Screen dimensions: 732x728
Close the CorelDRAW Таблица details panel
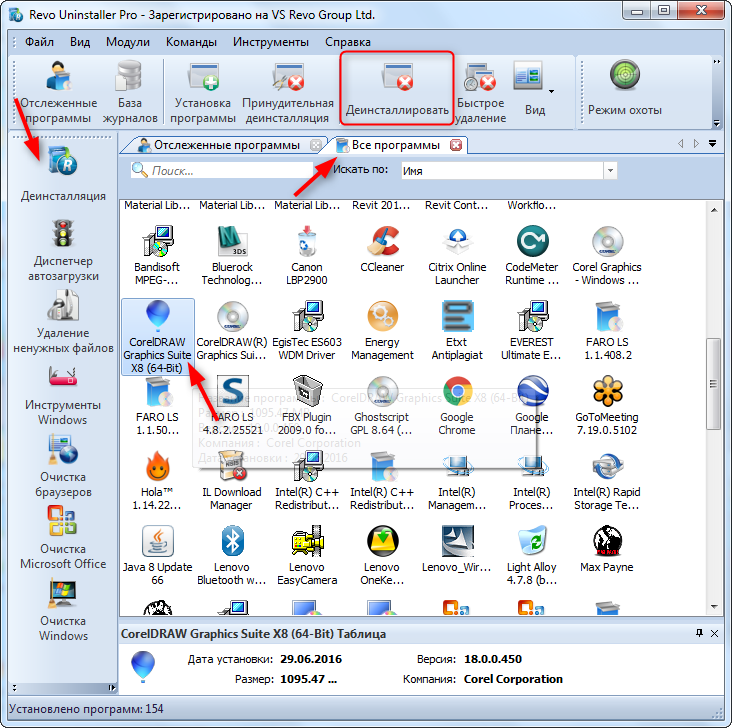(x=714, y=633)
